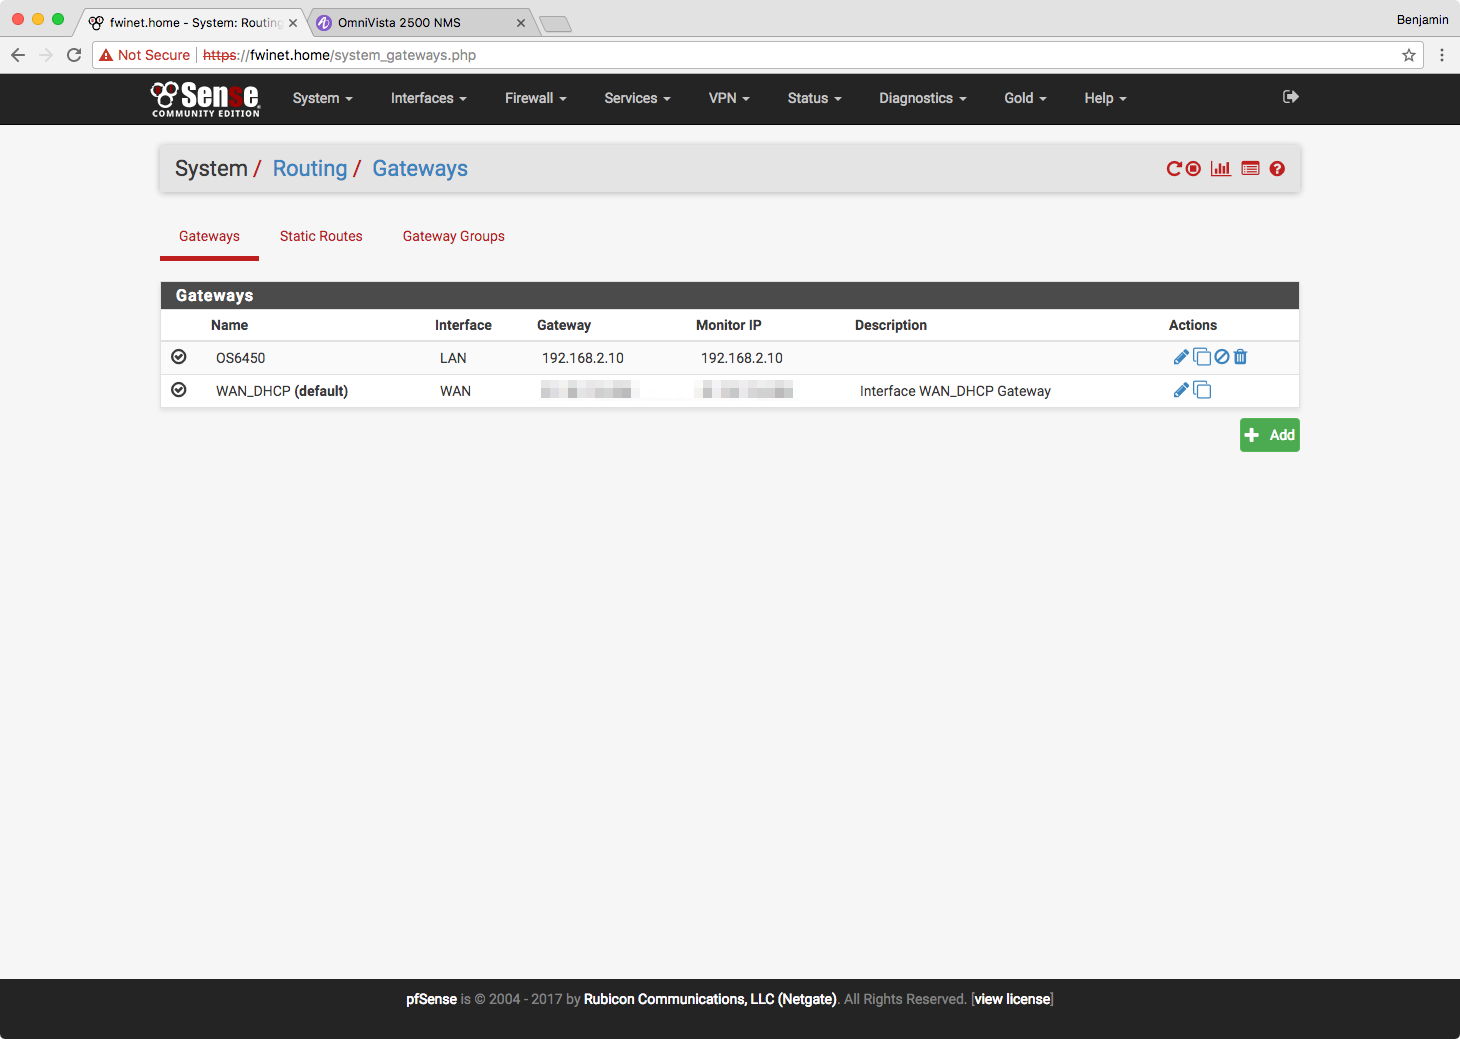Image resolution: width=1460 pixels, height=1039 pixels.
Task: Open related log entries icon
Action: (x=1250, y=169)
